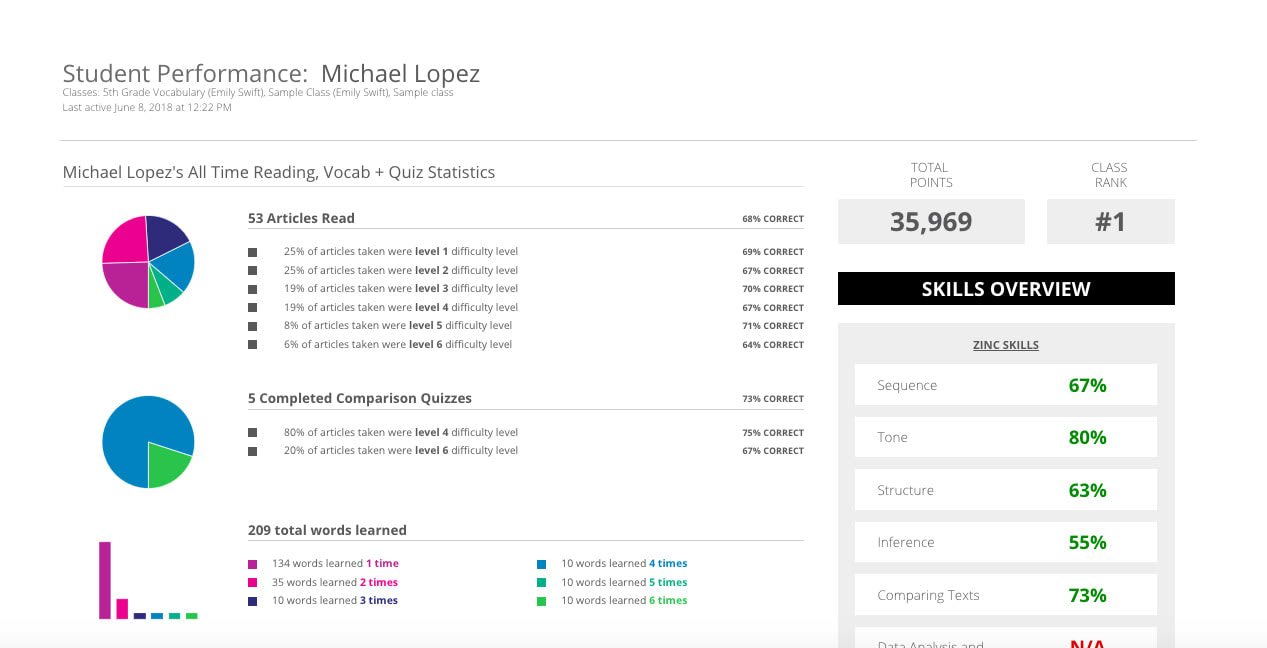Image resolution: width=1267 pixels, height=648 pixels.
Task: Toggle the checkbox beside level 1 difficulty
Action: pos(252,251)
